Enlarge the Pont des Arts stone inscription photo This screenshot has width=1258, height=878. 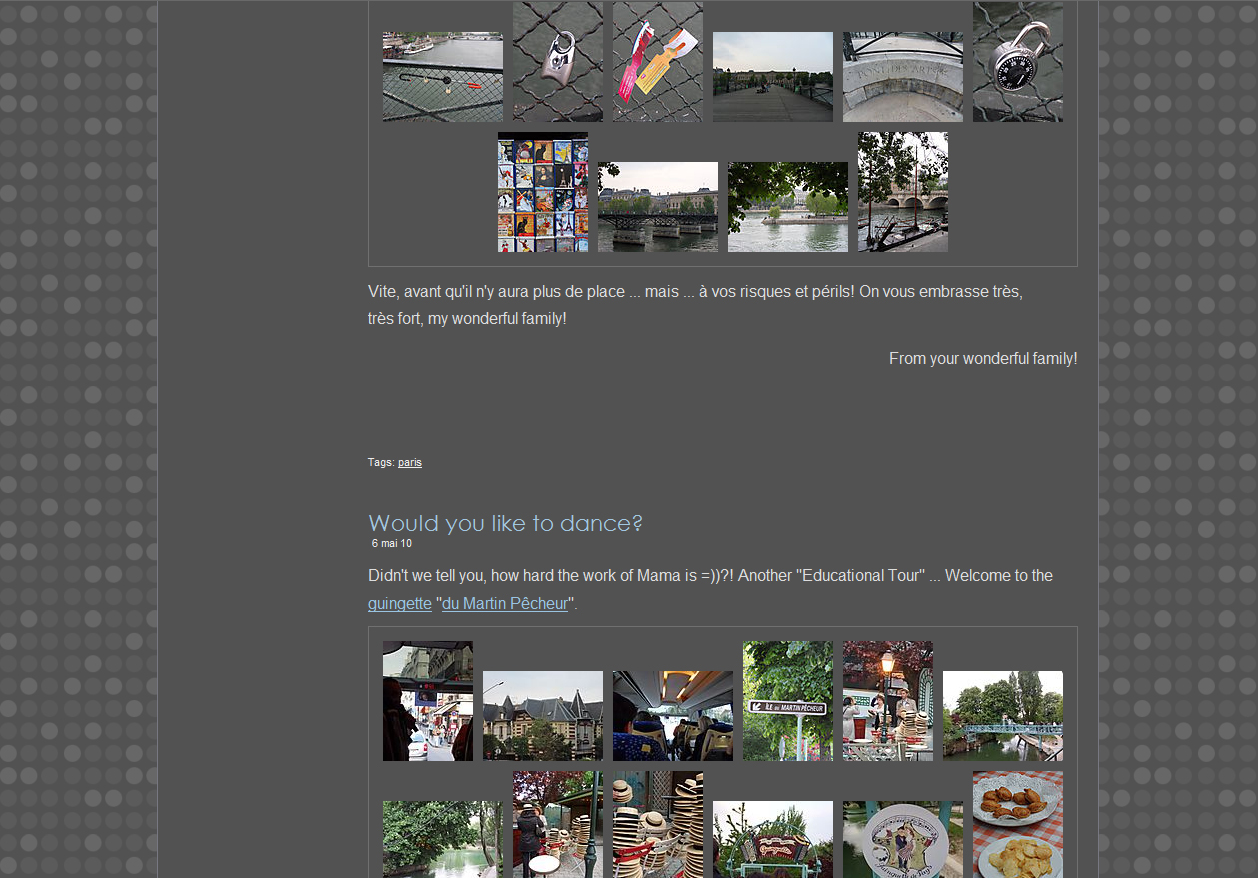[x=902, y=77]
